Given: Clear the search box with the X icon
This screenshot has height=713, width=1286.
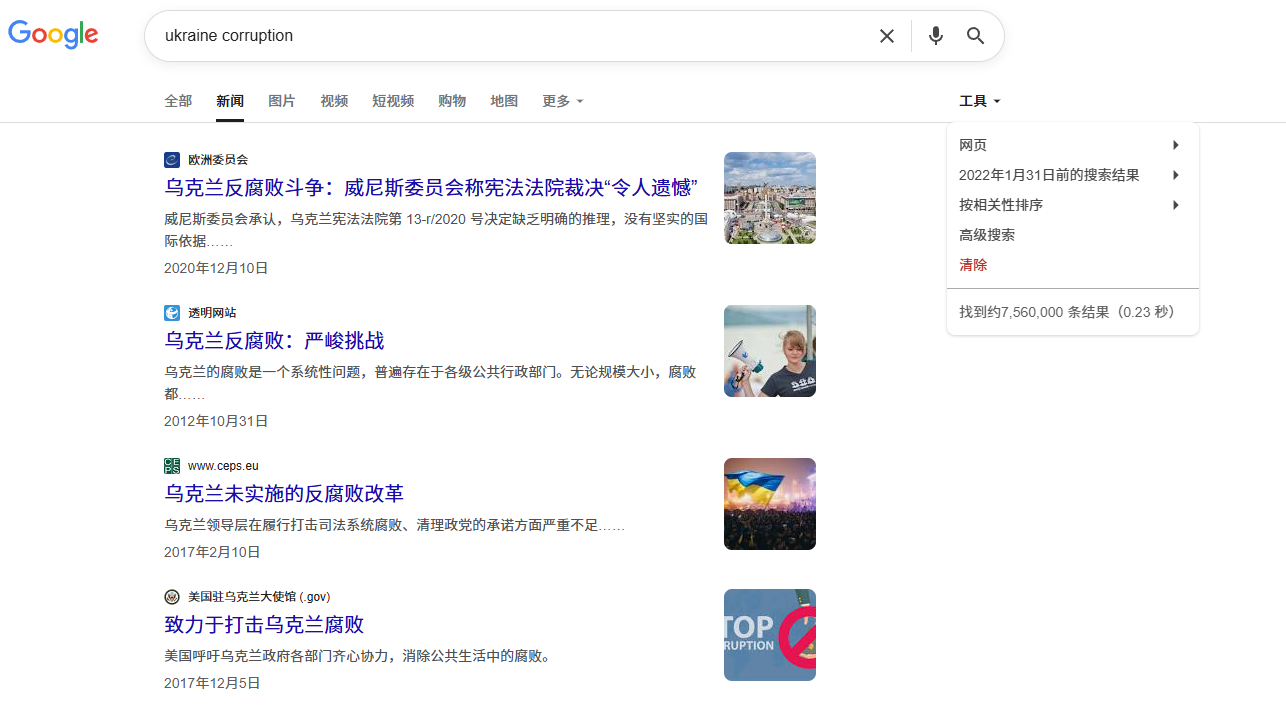Looking at the screenshot, I should click(887, 36).
